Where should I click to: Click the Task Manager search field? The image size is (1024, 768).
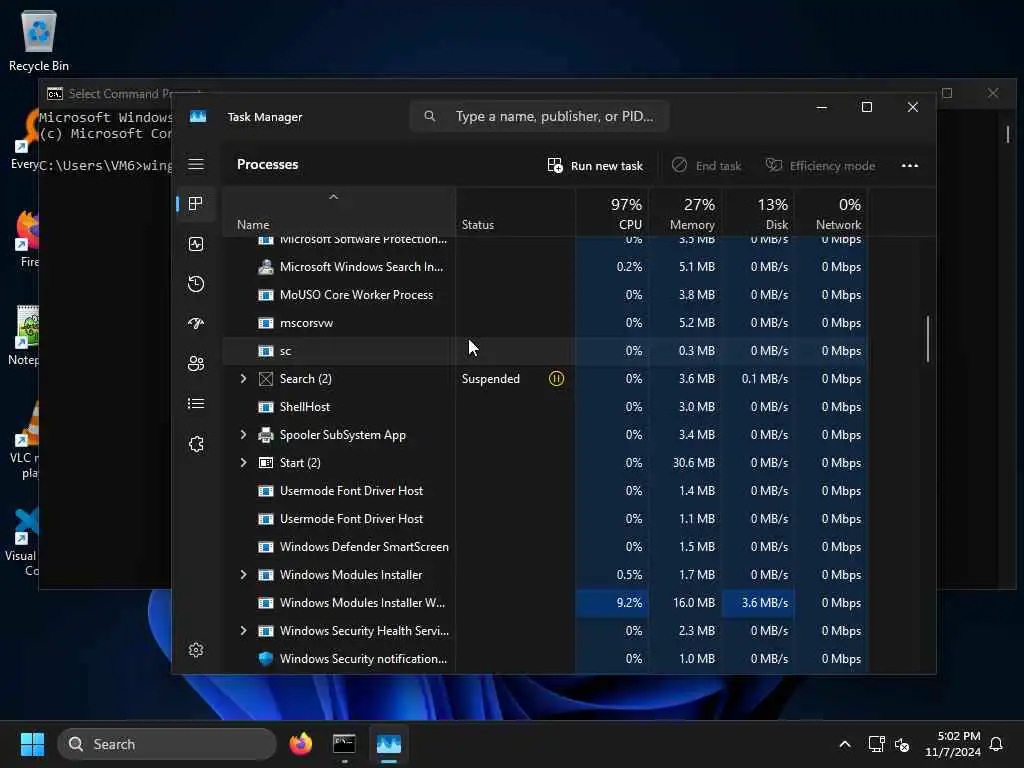click(x=539, y=116)
